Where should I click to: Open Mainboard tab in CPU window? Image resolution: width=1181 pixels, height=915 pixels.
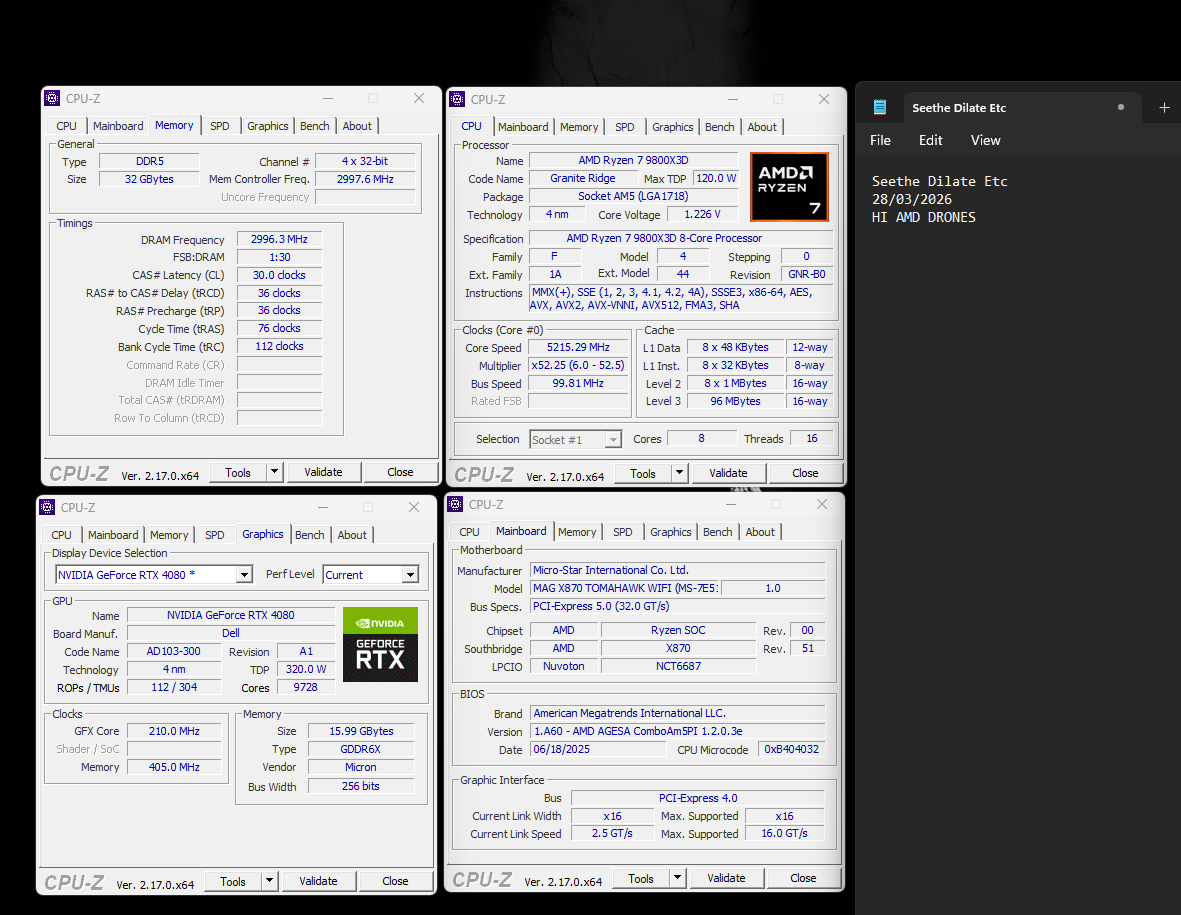(523, 127)
